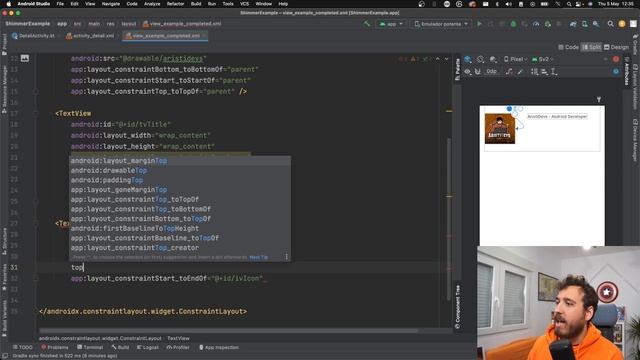This screenshot has width=640, height=360.
Task: Click the Make Project hammer icon
Action: coord(367,24)
